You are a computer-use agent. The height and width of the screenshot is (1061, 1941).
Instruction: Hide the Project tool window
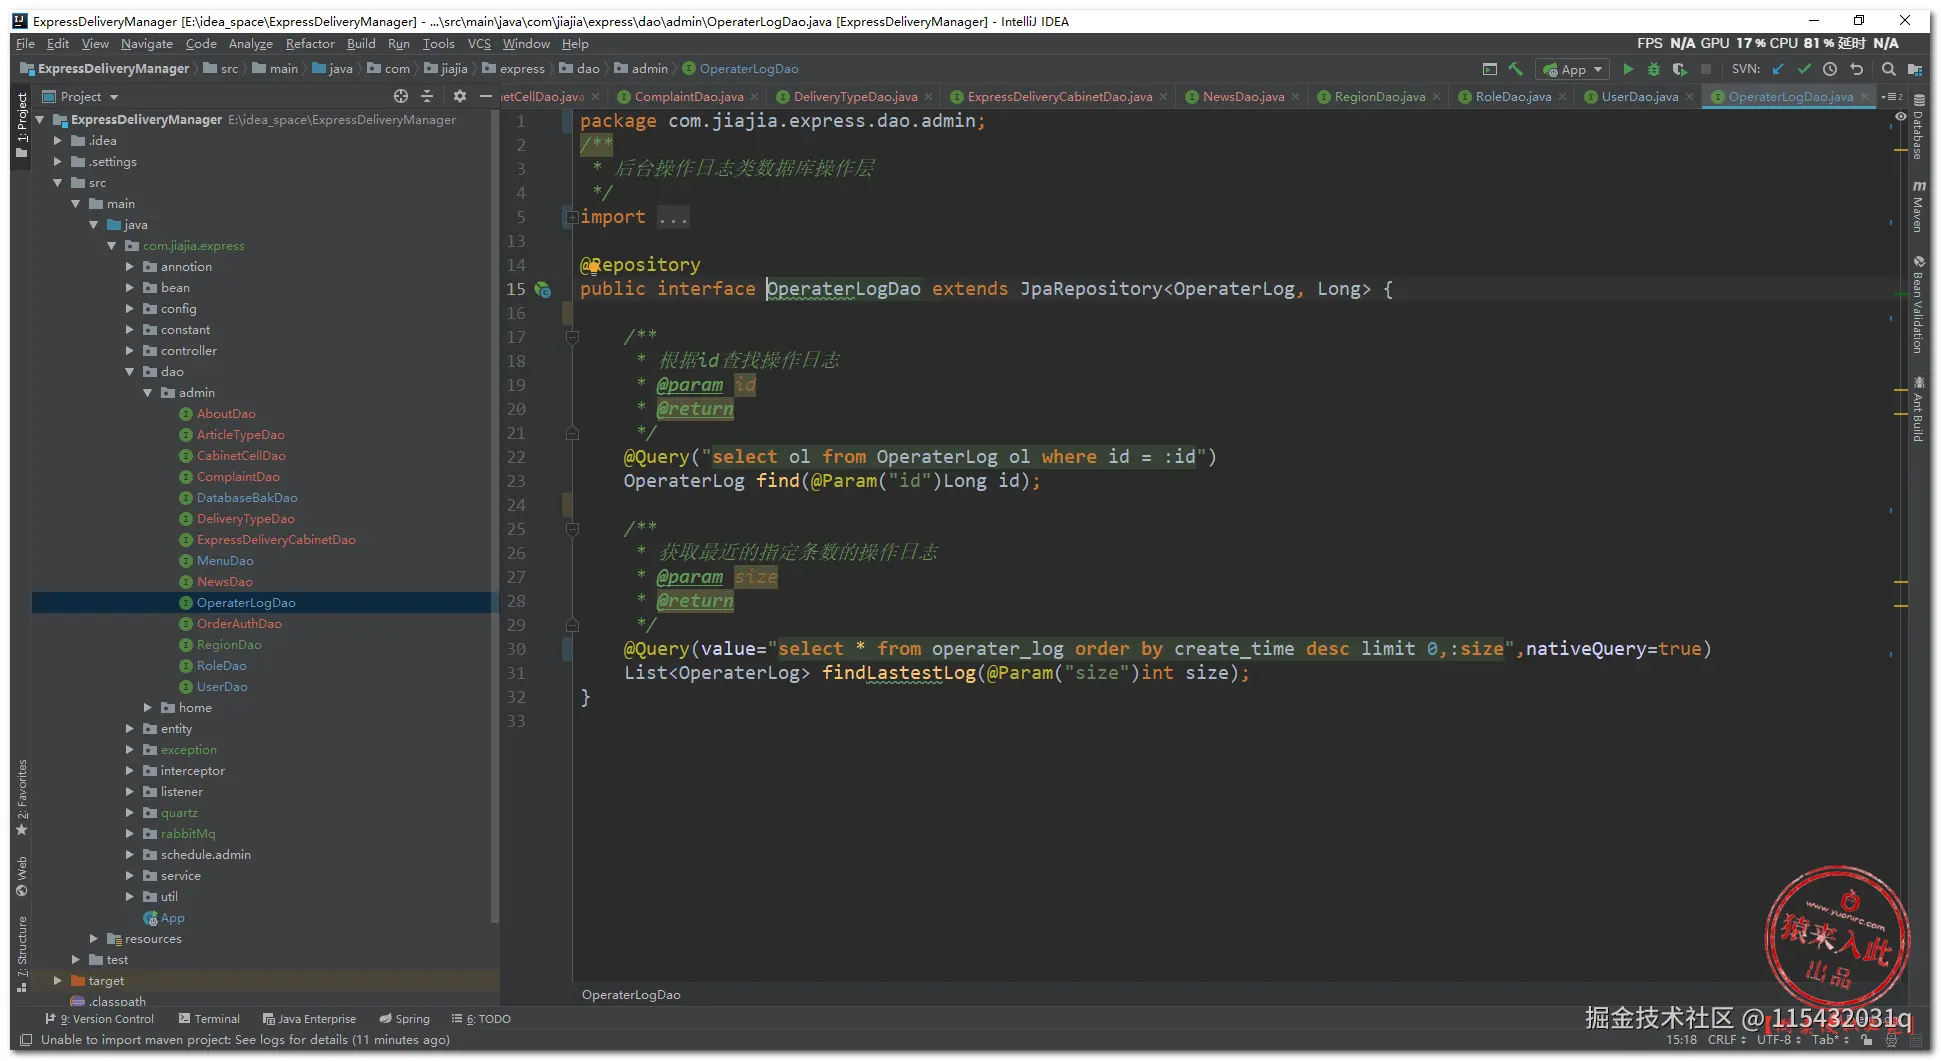[486, 96]
